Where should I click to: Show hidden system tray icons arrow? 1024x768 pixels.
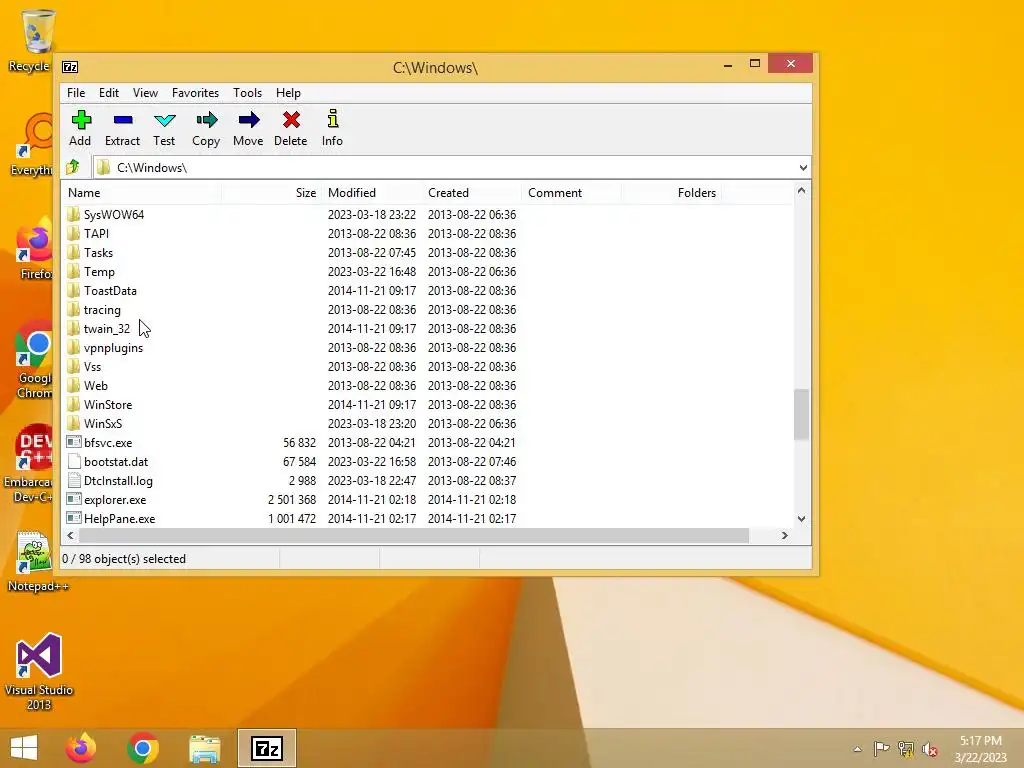857,749
